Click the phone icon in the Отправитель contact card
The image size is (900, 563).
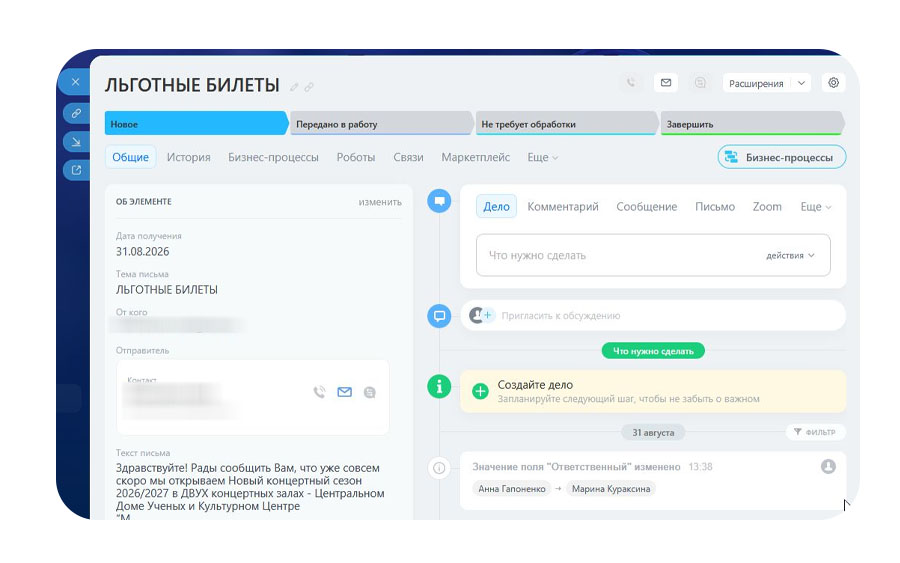point(319,392)
